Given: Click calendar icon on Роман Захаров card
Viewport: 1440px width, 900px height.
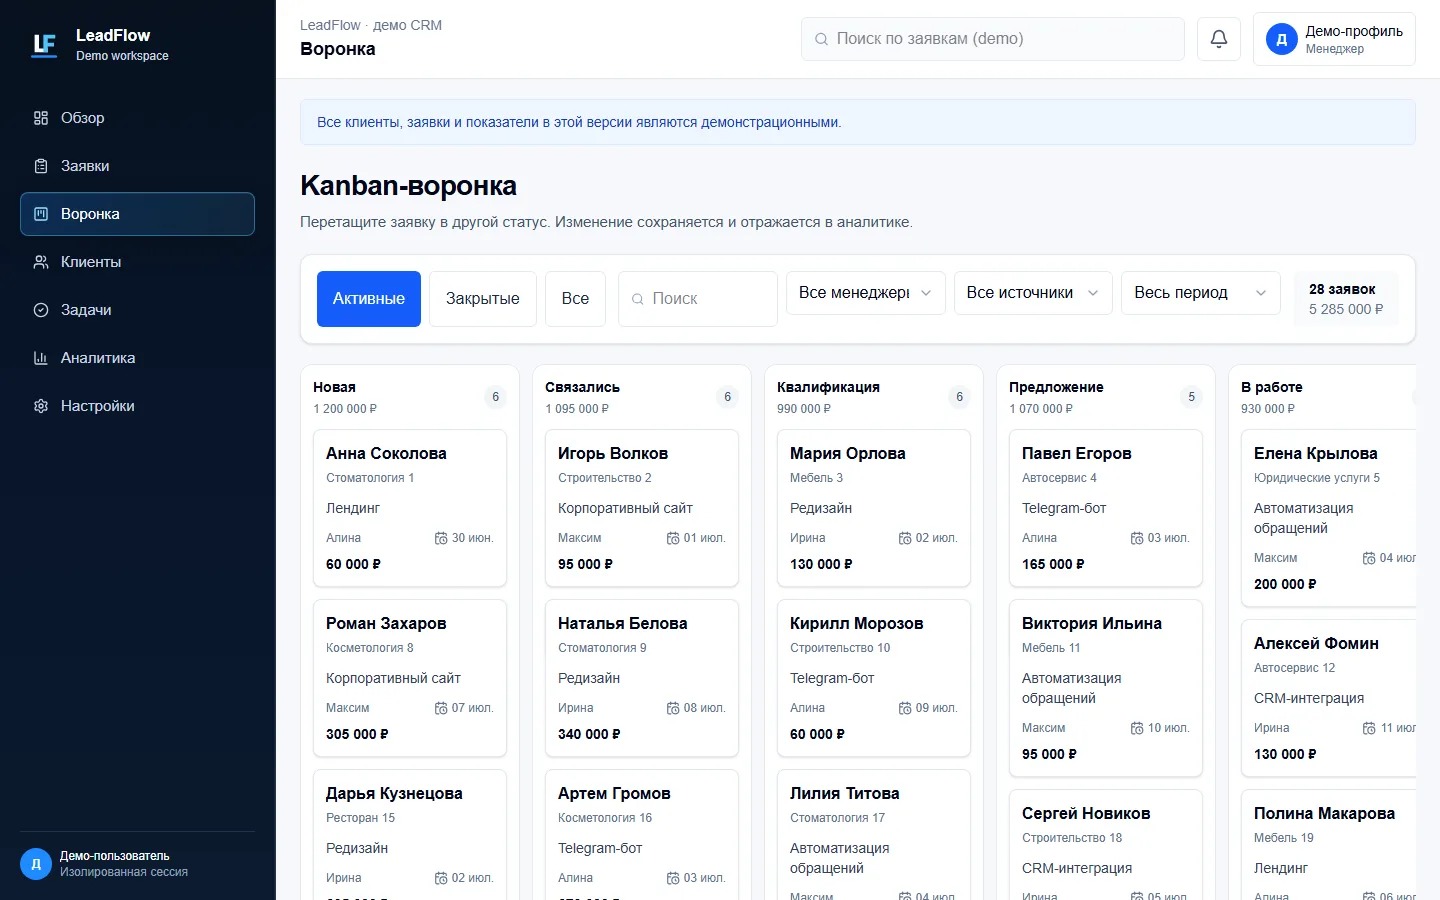Looking at the screenshot, I should [441, 708].
